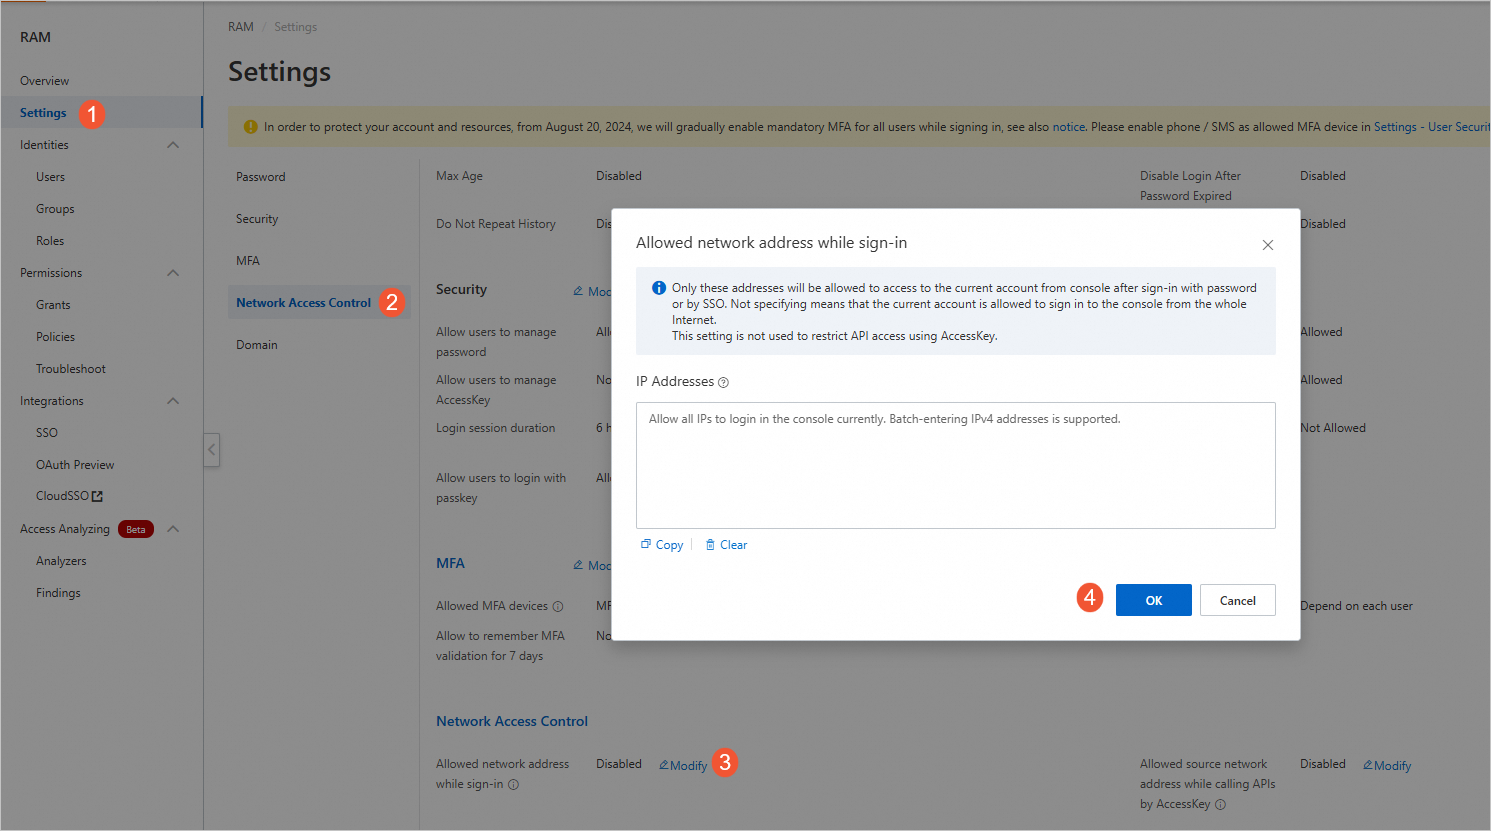This screenshot has width=1491, height=831.
Task: Collapse the Identities menu section
Action: click(x=173, y=145)
